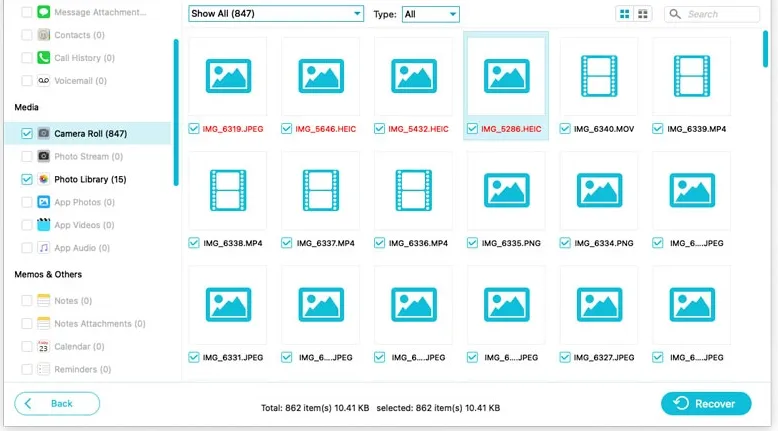The width and height of the screenshot is (778, 431).
Task: Select the IMG_6327.JPEG image thumbnail
Action: pyautogui.click(x=599, y=305)
